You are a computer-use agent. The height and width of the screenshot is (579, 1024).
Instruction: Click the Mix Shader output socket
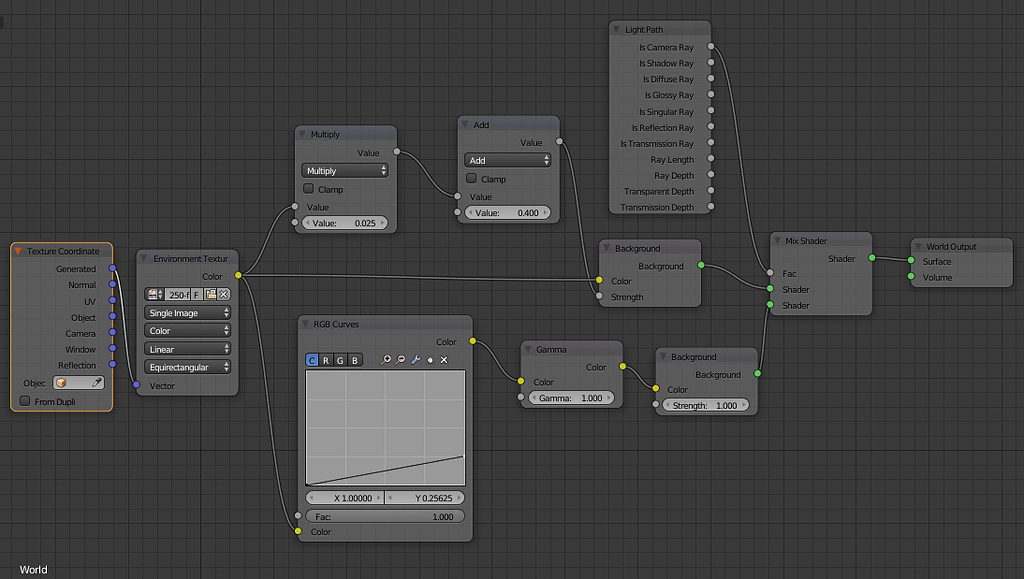tap(872, 258)
